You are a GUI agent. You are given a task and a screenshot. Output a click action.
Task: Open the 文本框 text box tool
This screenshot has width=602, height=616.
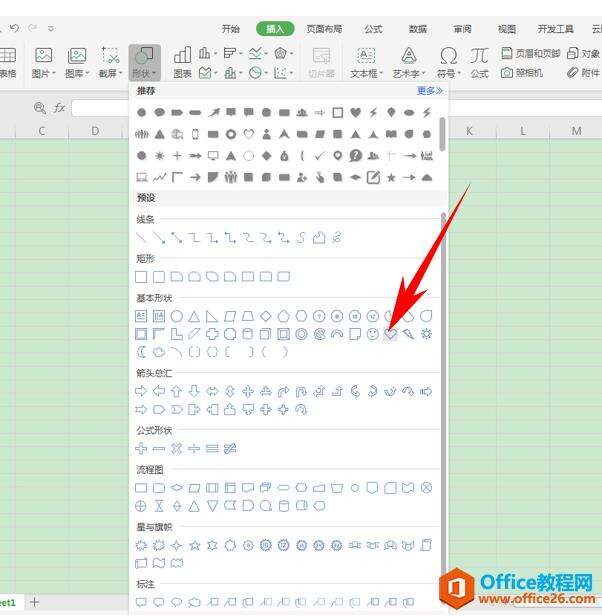(x=366, y=62)
